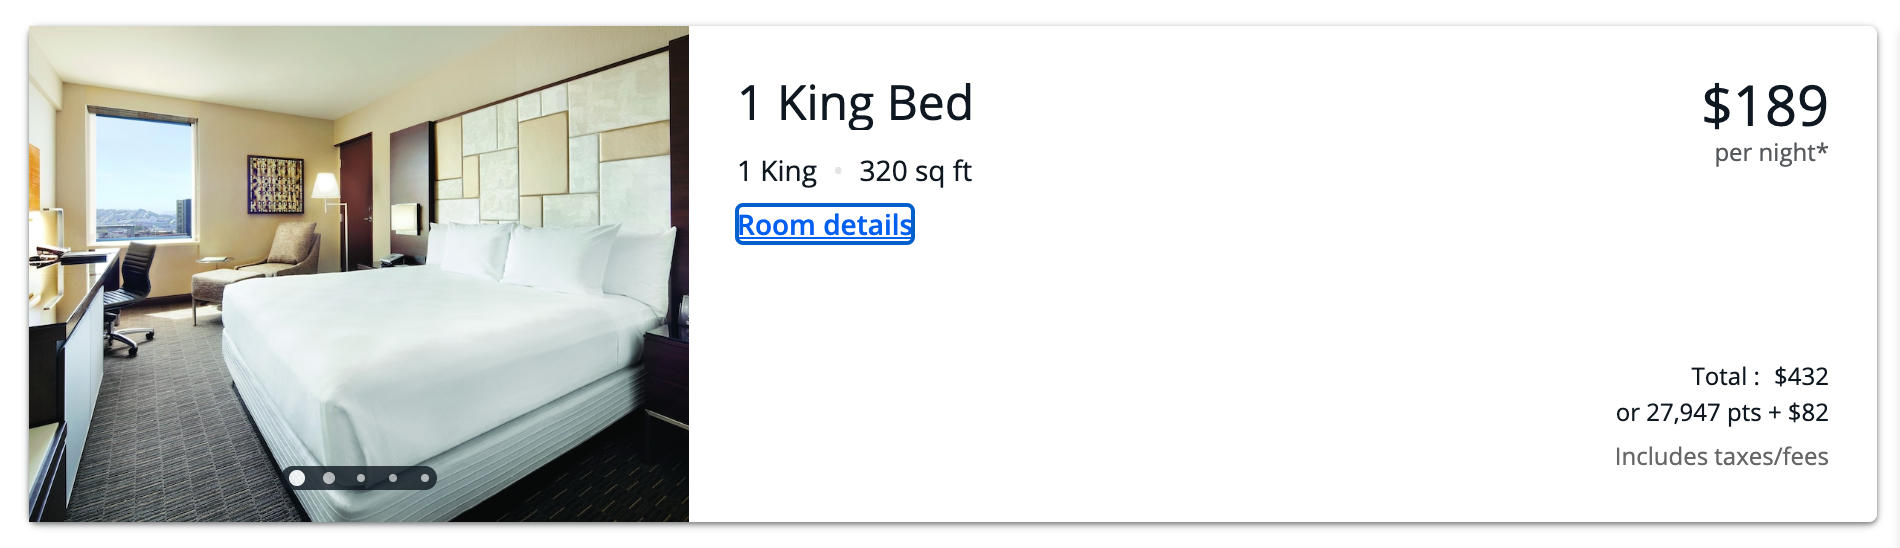
Task: Click the "per night*" label
Action: [x=1770, y=153]
